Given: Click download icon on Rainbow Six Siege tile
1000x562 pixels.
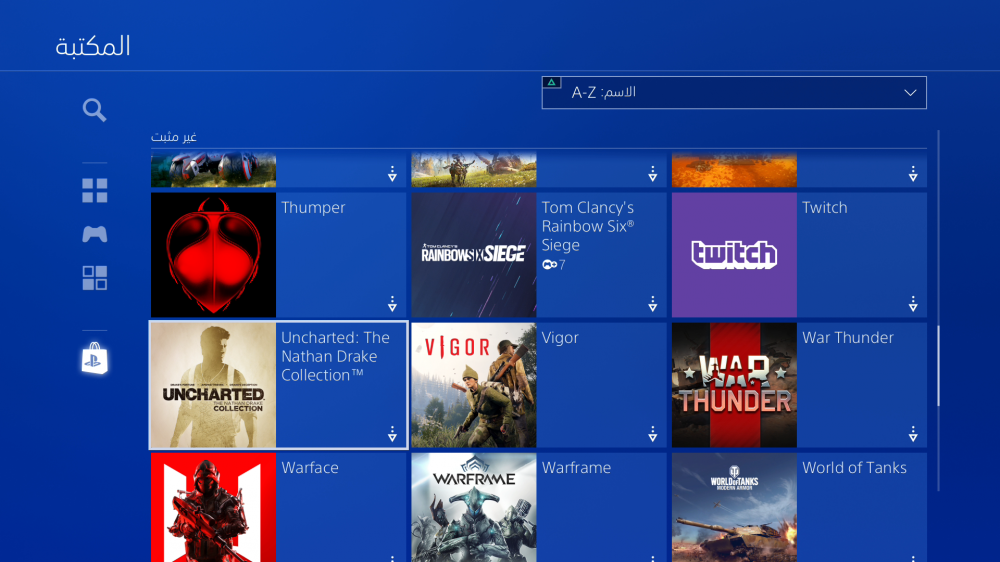Looking at the screenshot, I should (x=652, y=304).
